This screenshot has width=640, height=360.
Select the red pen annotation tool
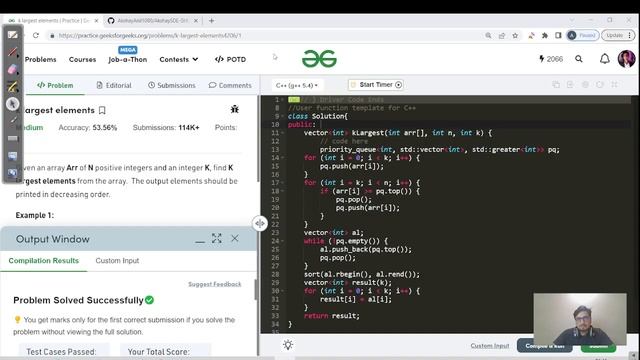coord(13,52)
